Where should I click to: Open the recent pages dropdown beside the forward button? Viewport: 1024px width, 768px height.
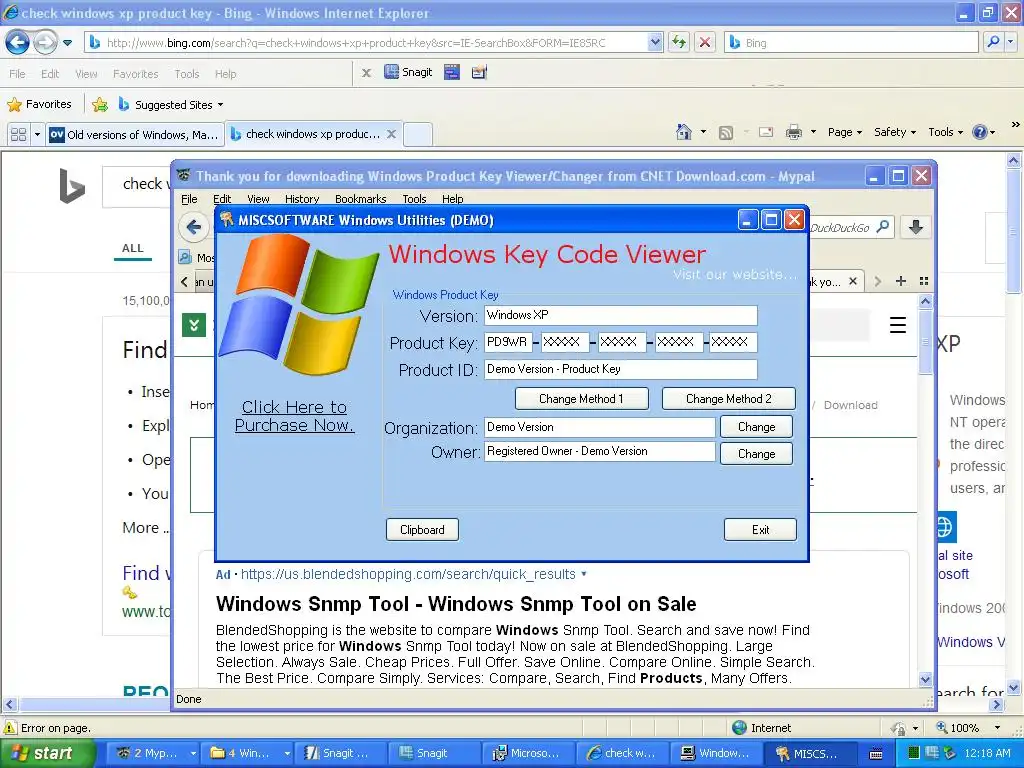[67, 43]
